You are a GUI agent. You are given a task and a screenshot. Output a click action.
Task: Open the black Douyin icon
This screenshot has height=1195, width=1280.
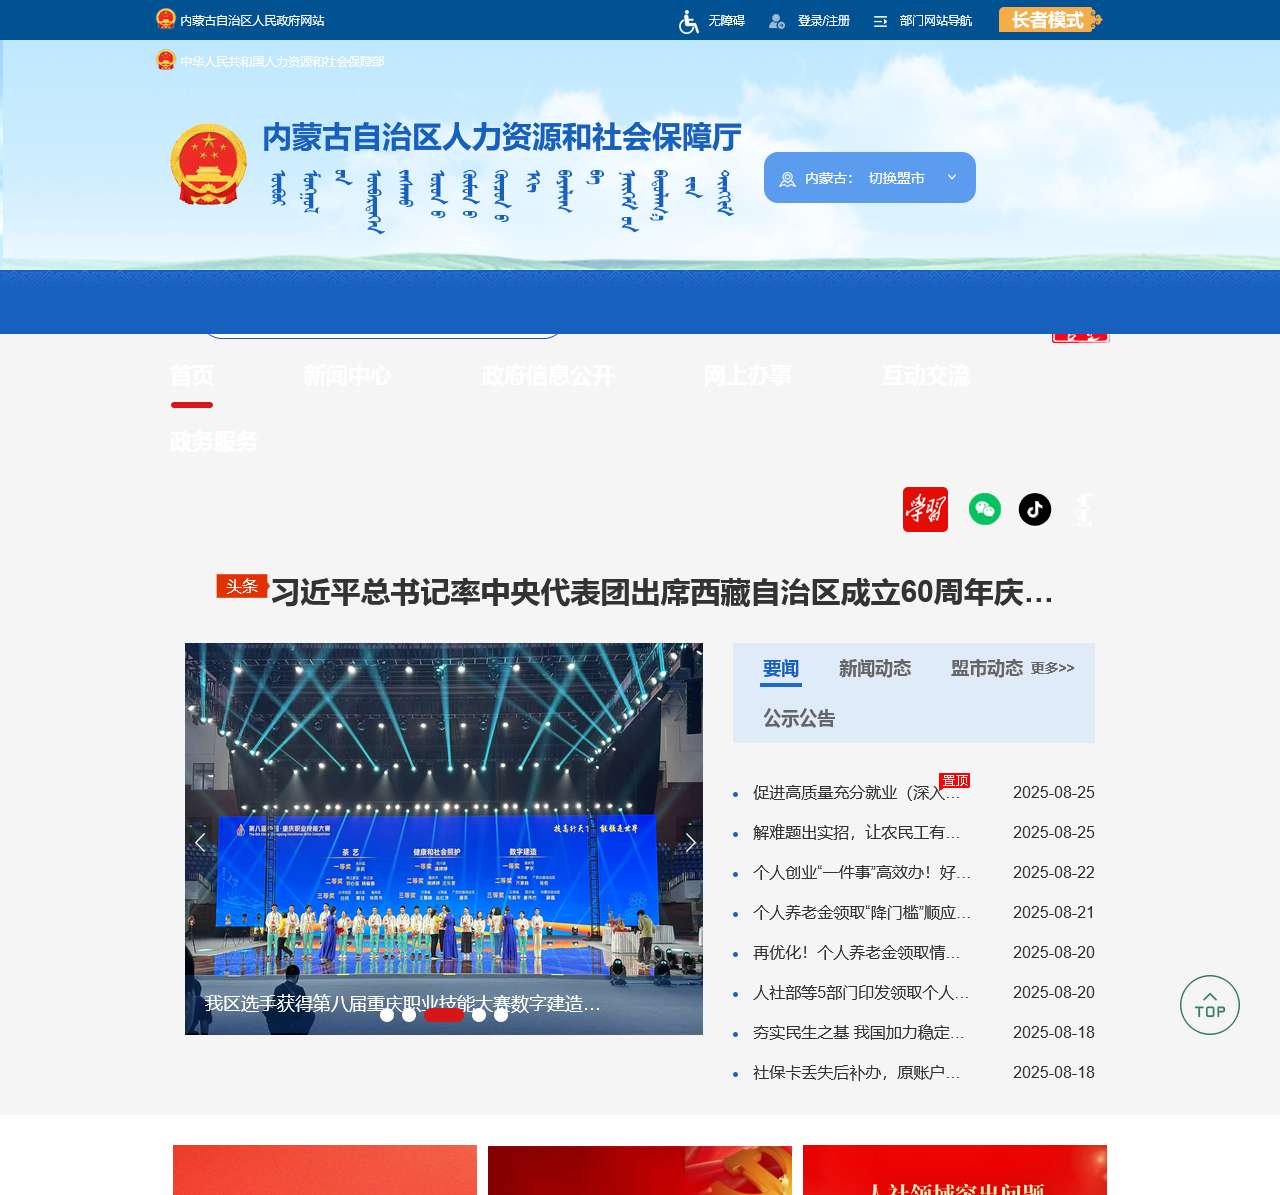coord(1035,510)
